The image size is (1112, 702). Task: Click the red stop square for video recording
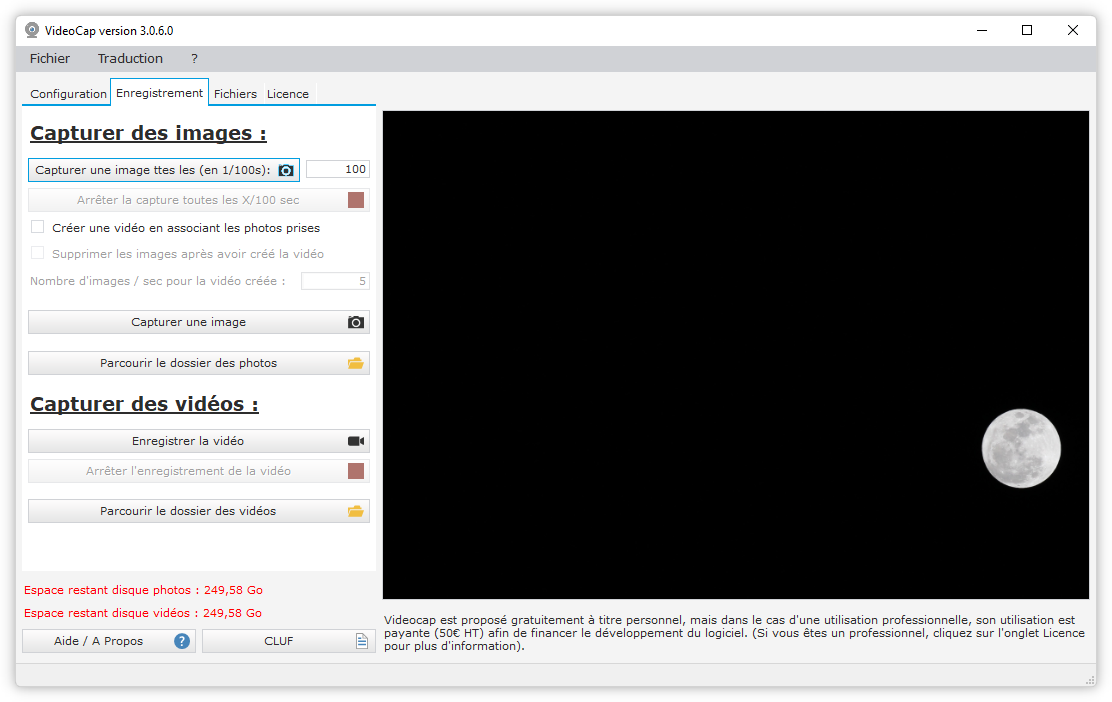[x=356, y=471]
